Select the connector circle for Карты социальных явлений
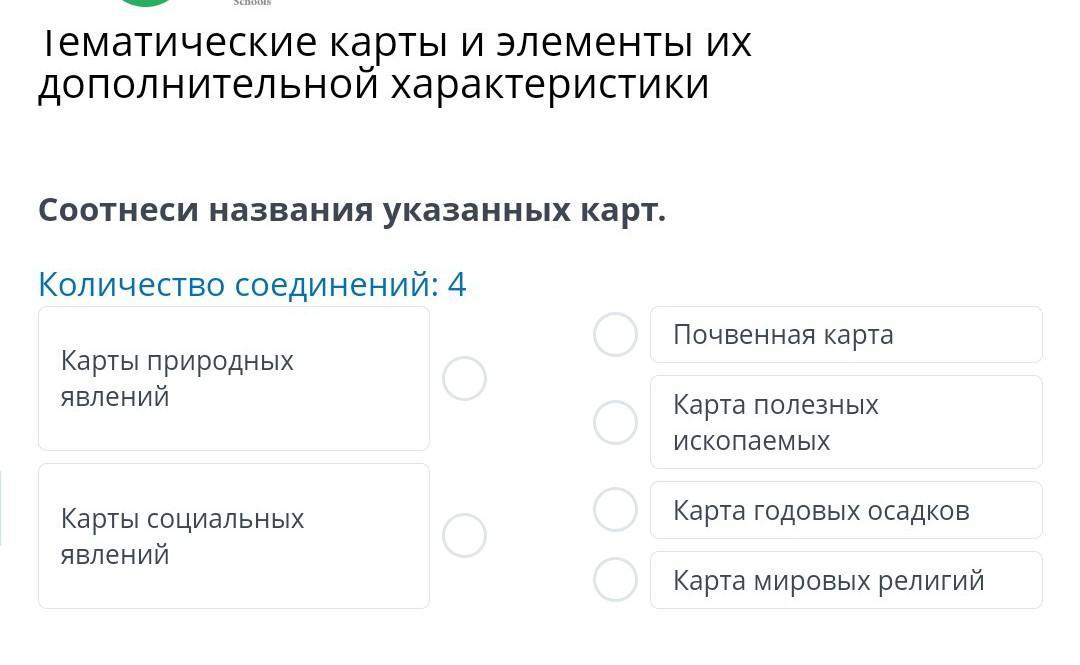Image resolution: width=1080 pixels, height=665 pixels. tap(464, 535)
